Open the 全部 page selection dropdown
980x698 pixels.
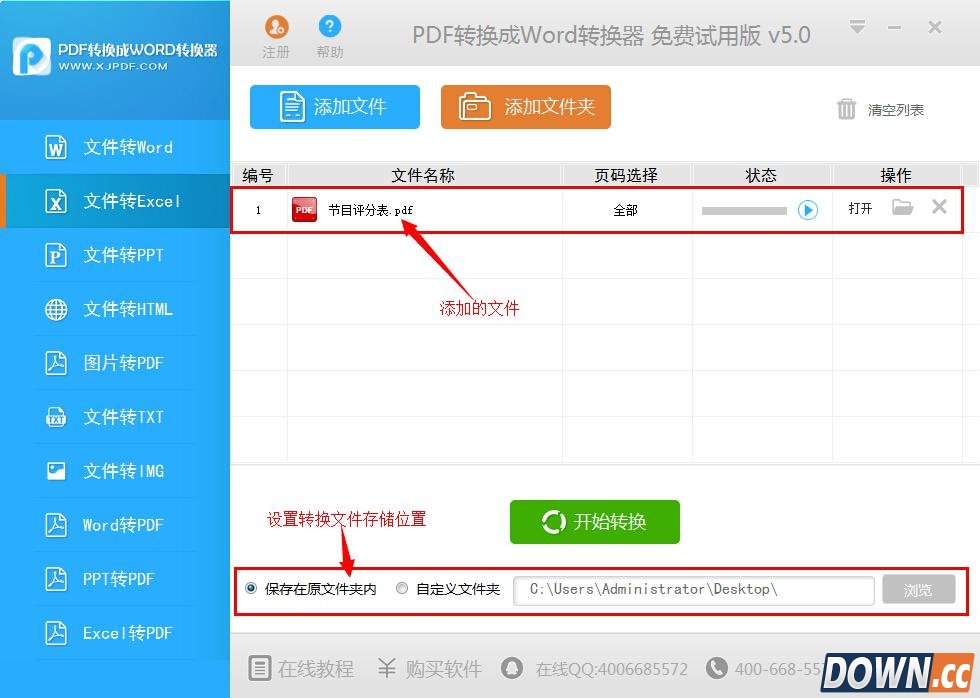(627, 210)
